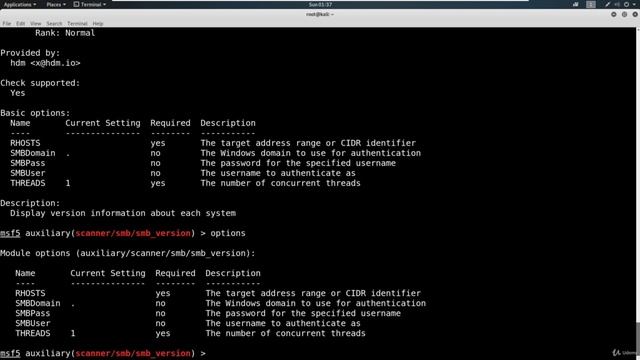
Task: Click 'Description' header in Module options table
Action: point(233,273)
